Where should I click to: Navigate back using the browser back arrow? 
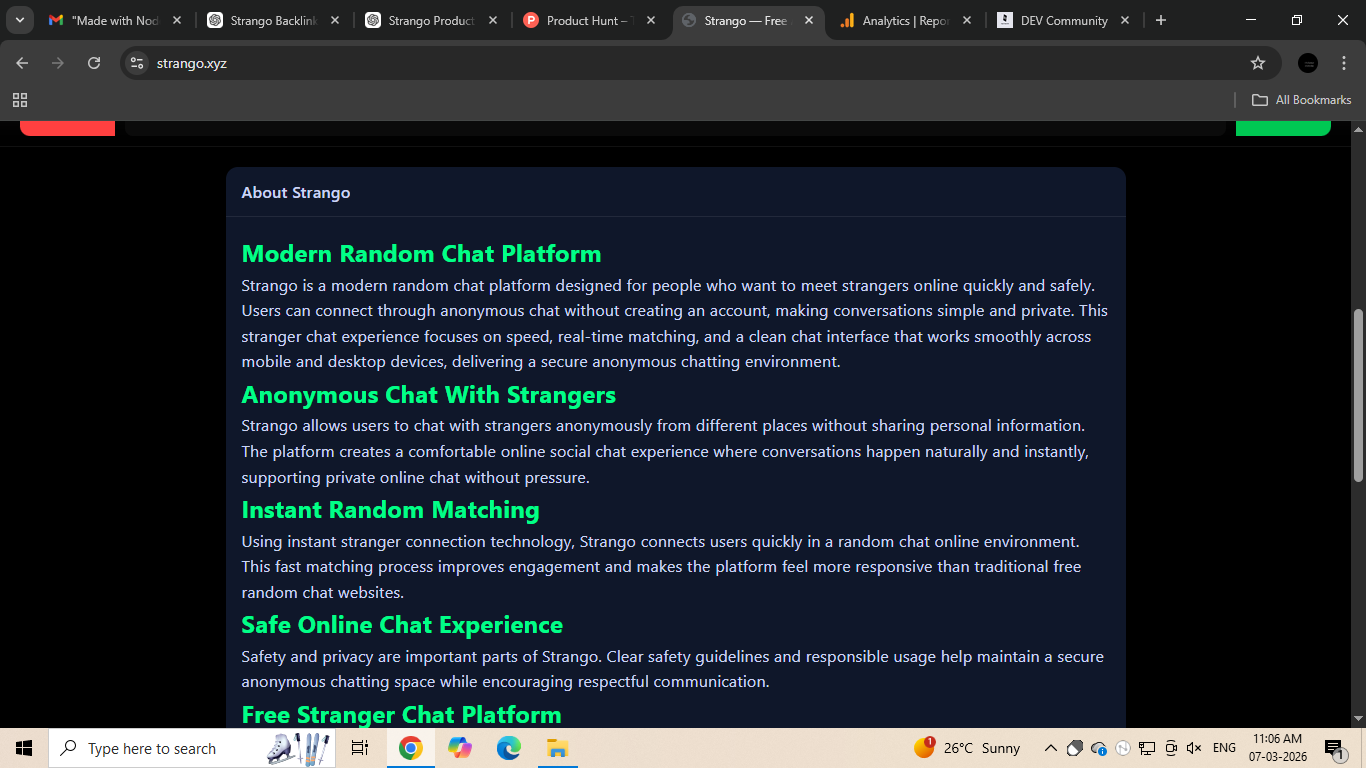21,62
